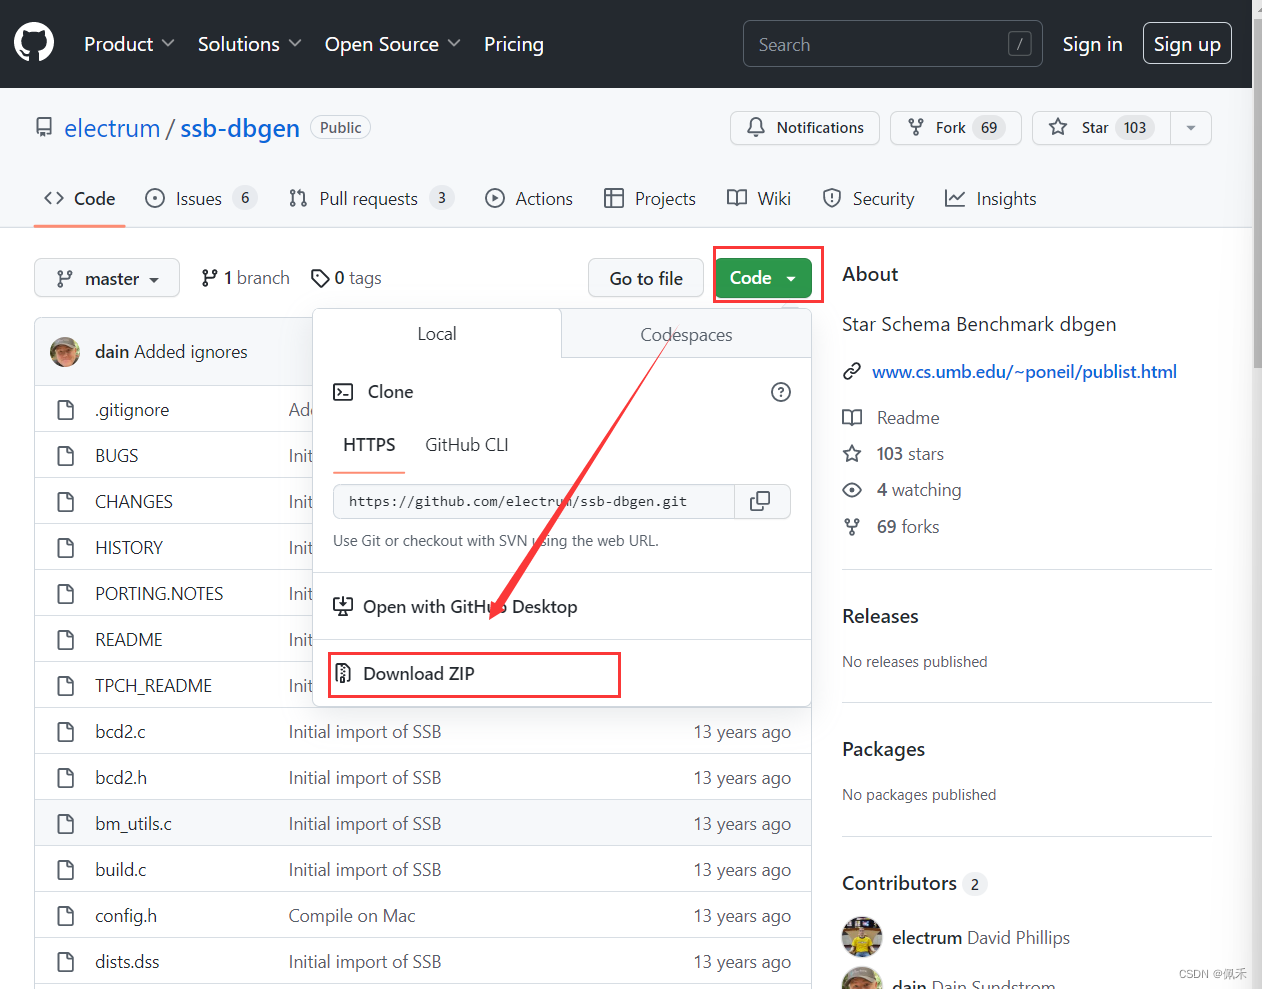Open the Open Source dropdown
The image size is (1262, 989).
pos(392,44)
